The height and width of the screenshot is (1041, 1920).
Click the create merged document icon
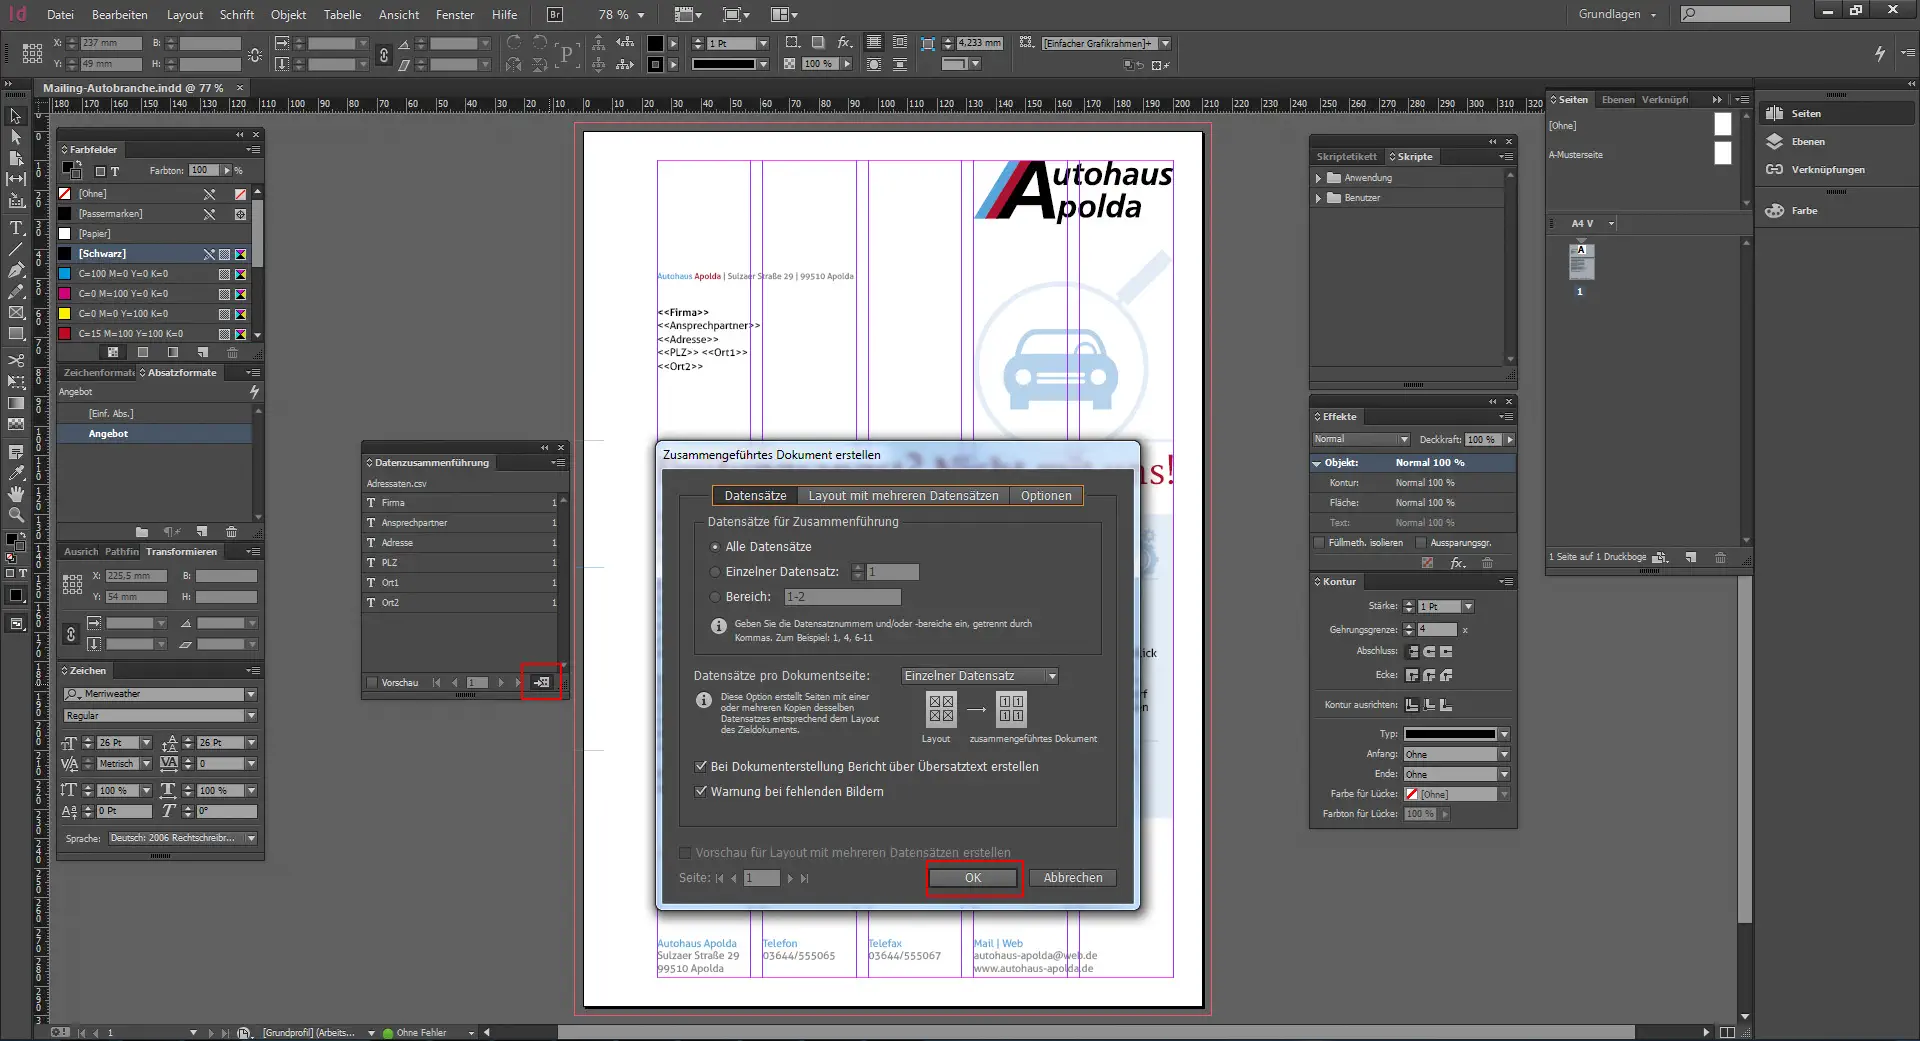pyautogui.click(x=541, y=682)
